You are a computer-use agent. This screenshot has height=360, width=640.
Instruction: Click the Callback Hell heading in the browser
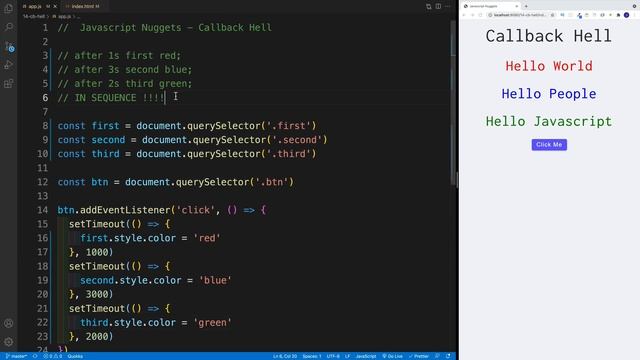pyautogui.click(x=549, y=36)
